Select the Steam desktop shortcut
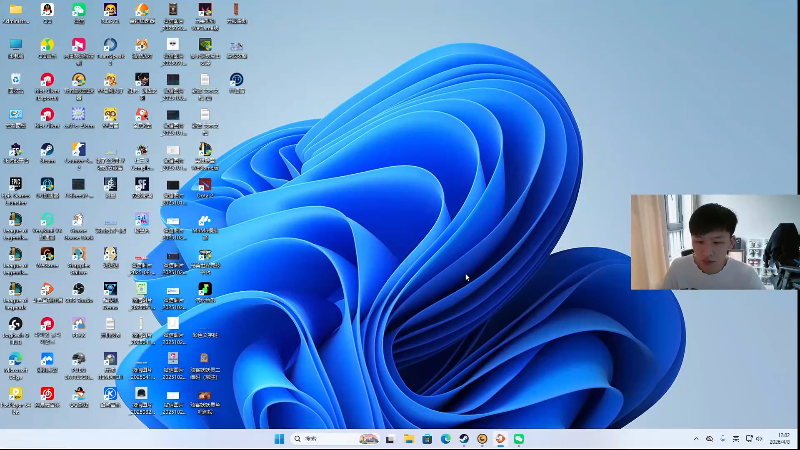The image size is (800, 450). coord(47,150)
